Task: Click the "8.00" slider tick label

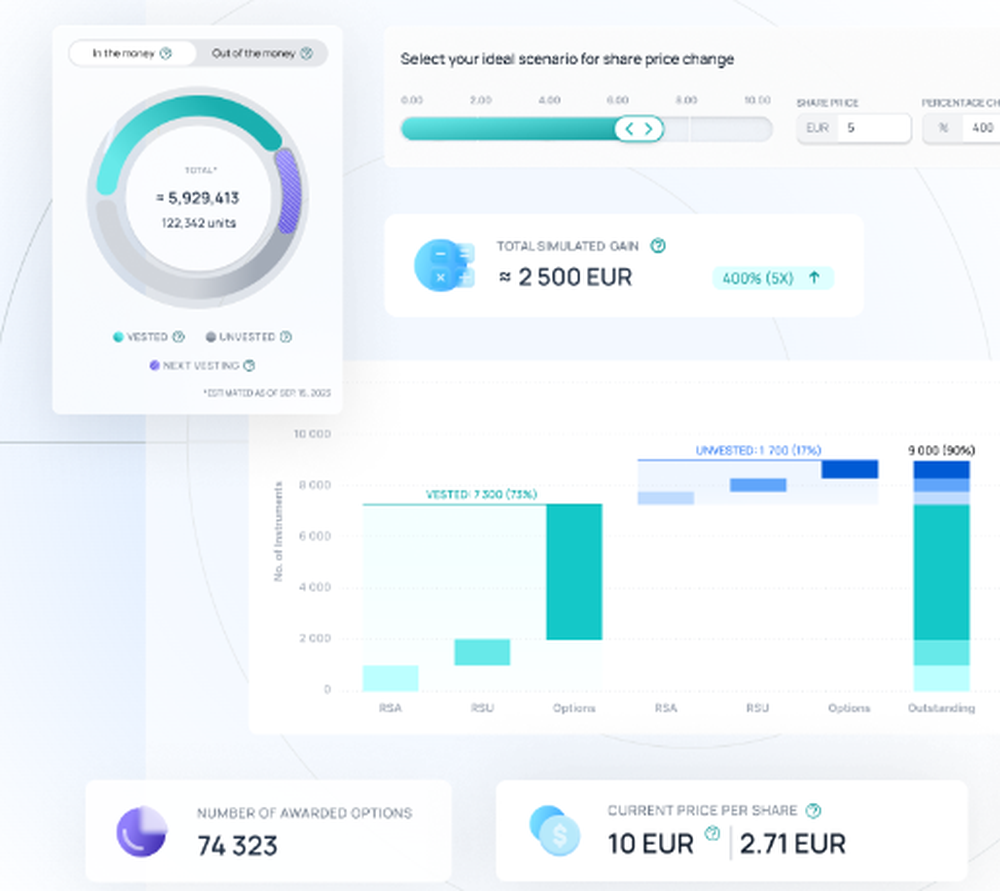Action: click(x=686, y=100)
